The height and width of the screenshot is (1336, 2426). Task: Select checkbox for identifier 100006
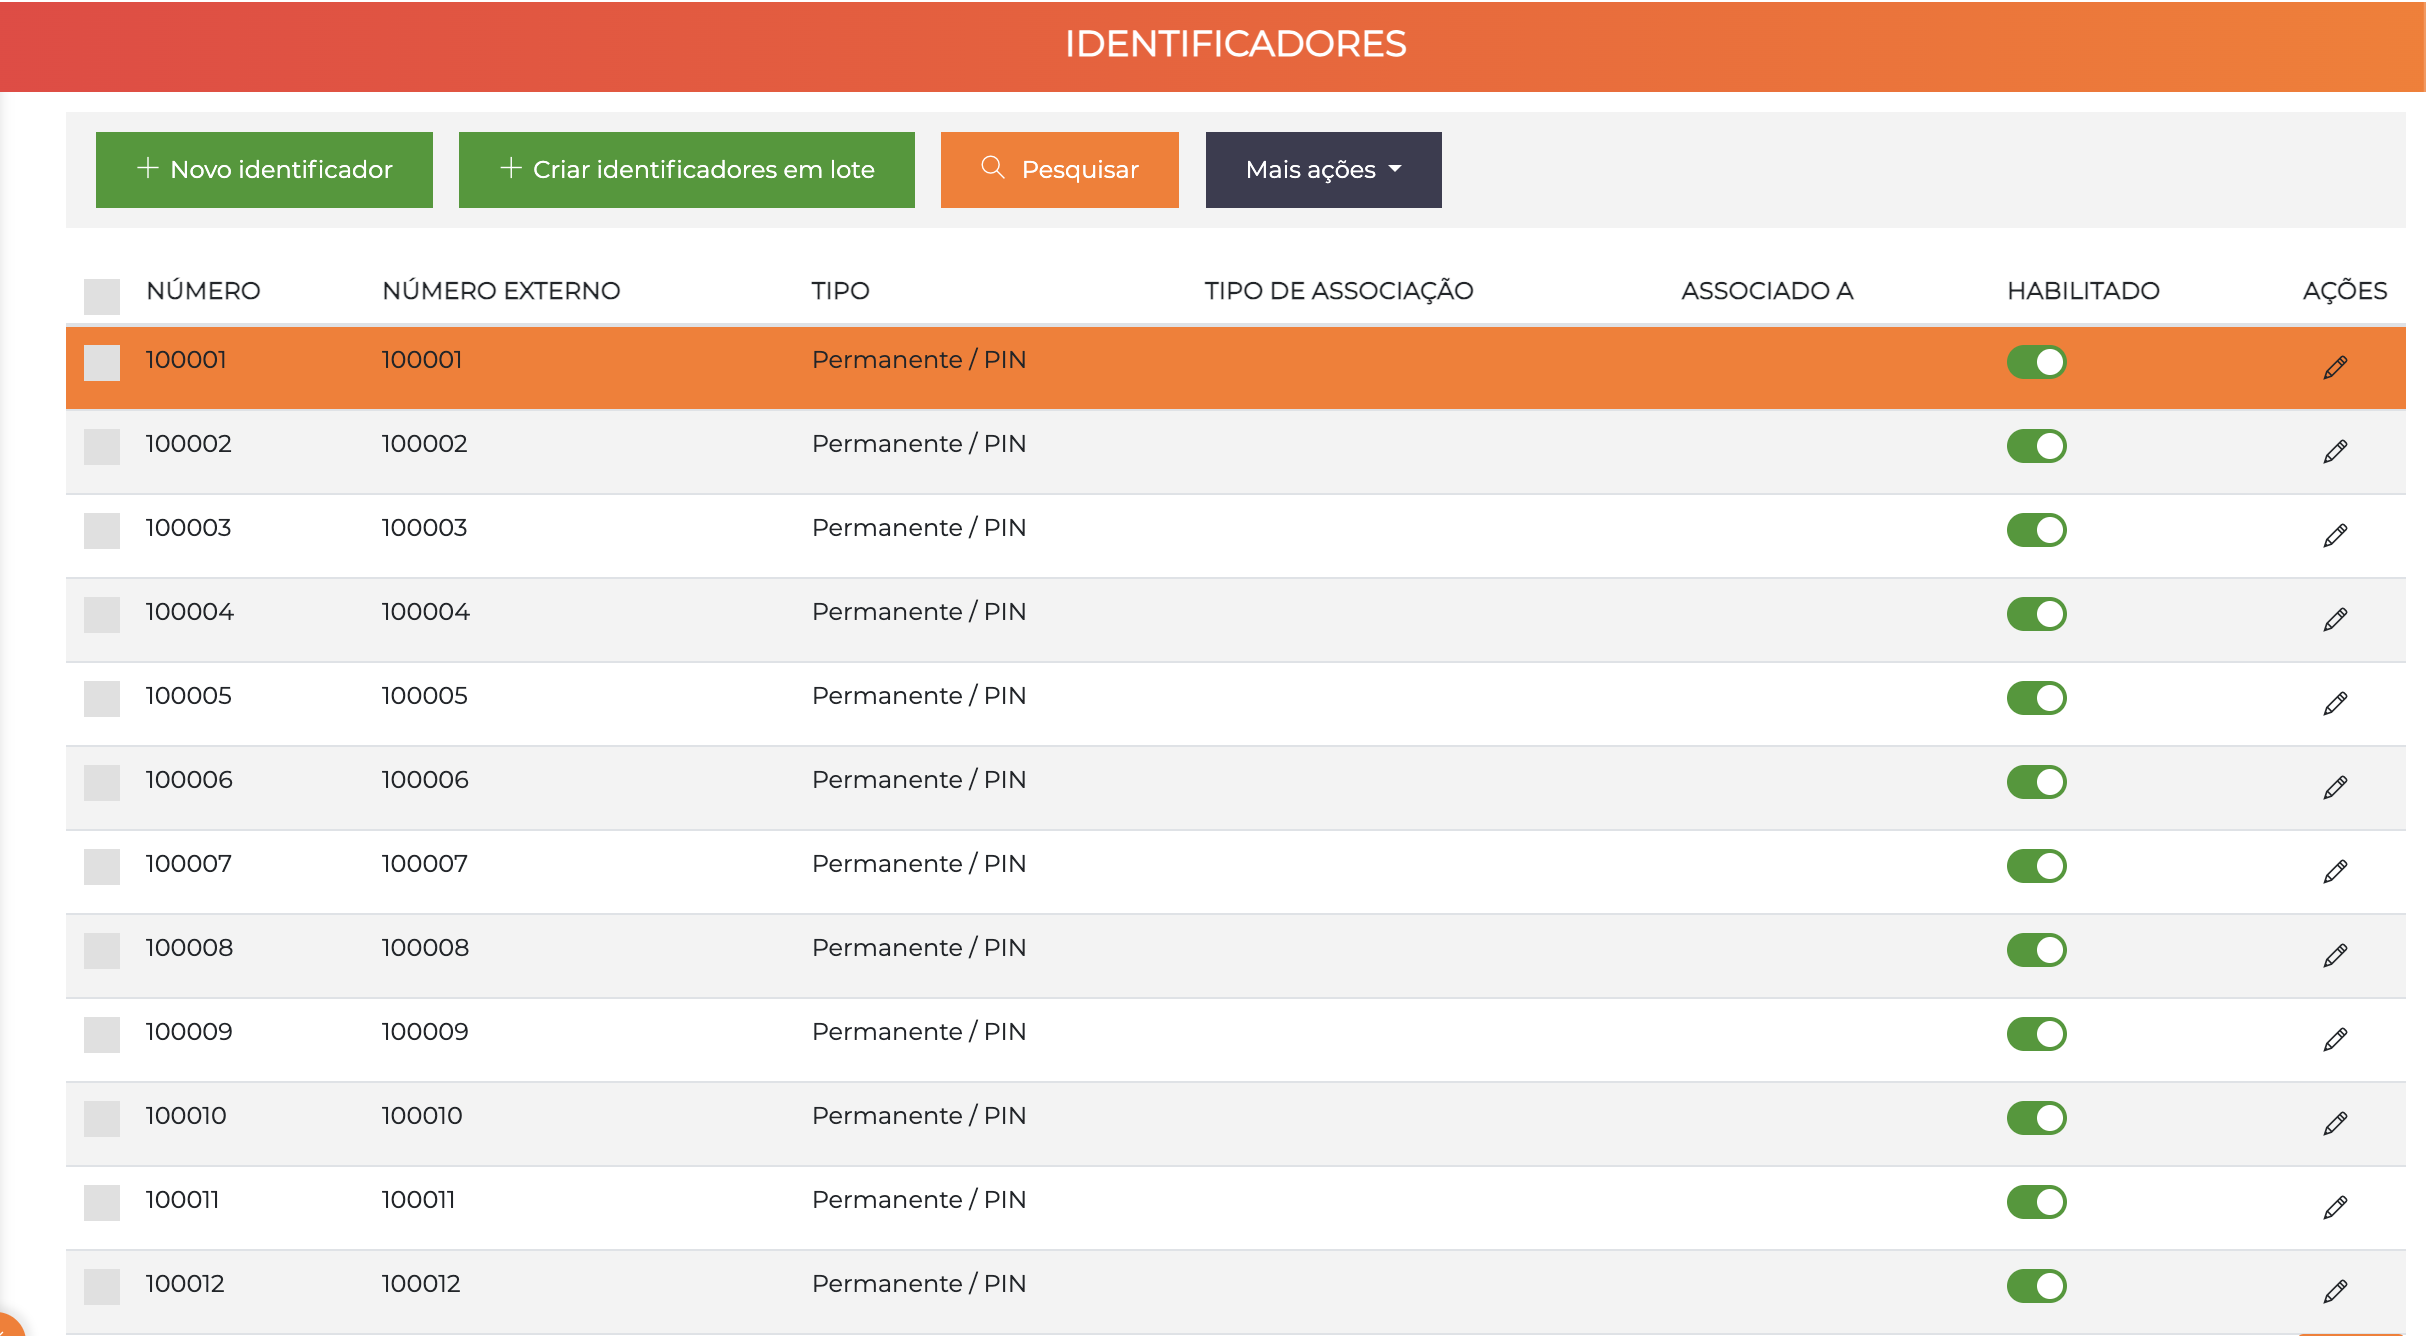click(x=102, y=783)
